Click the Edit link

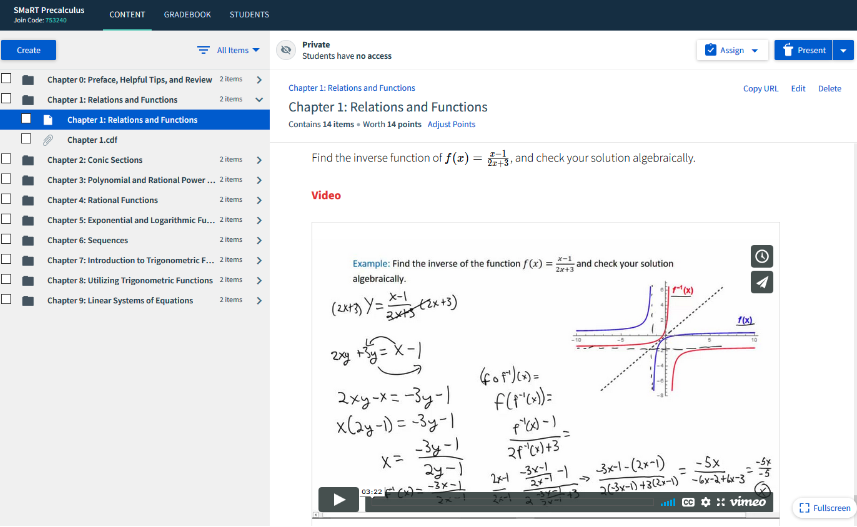click(x=798, y=89)
